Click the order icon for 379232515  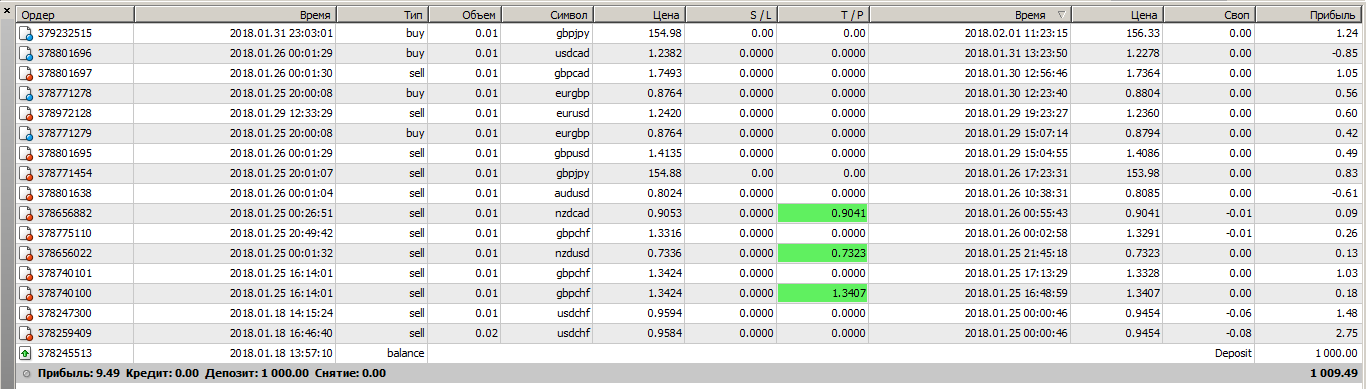(26, 33)
